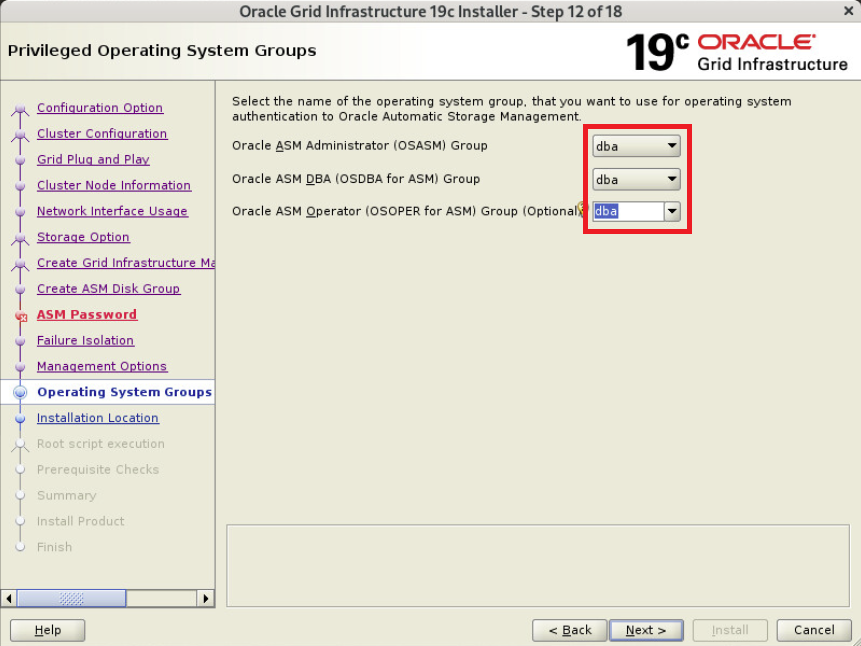
Task: Click the Oracle ASM Administrator (OSASM) Group label
Action: [x=360, y=146]
